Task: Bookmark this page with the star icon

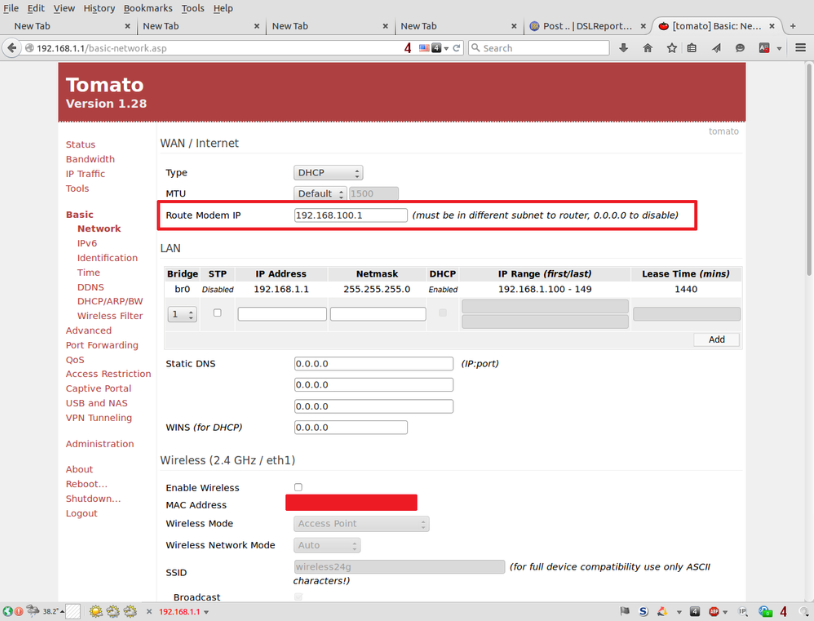Action: [671, 47]
